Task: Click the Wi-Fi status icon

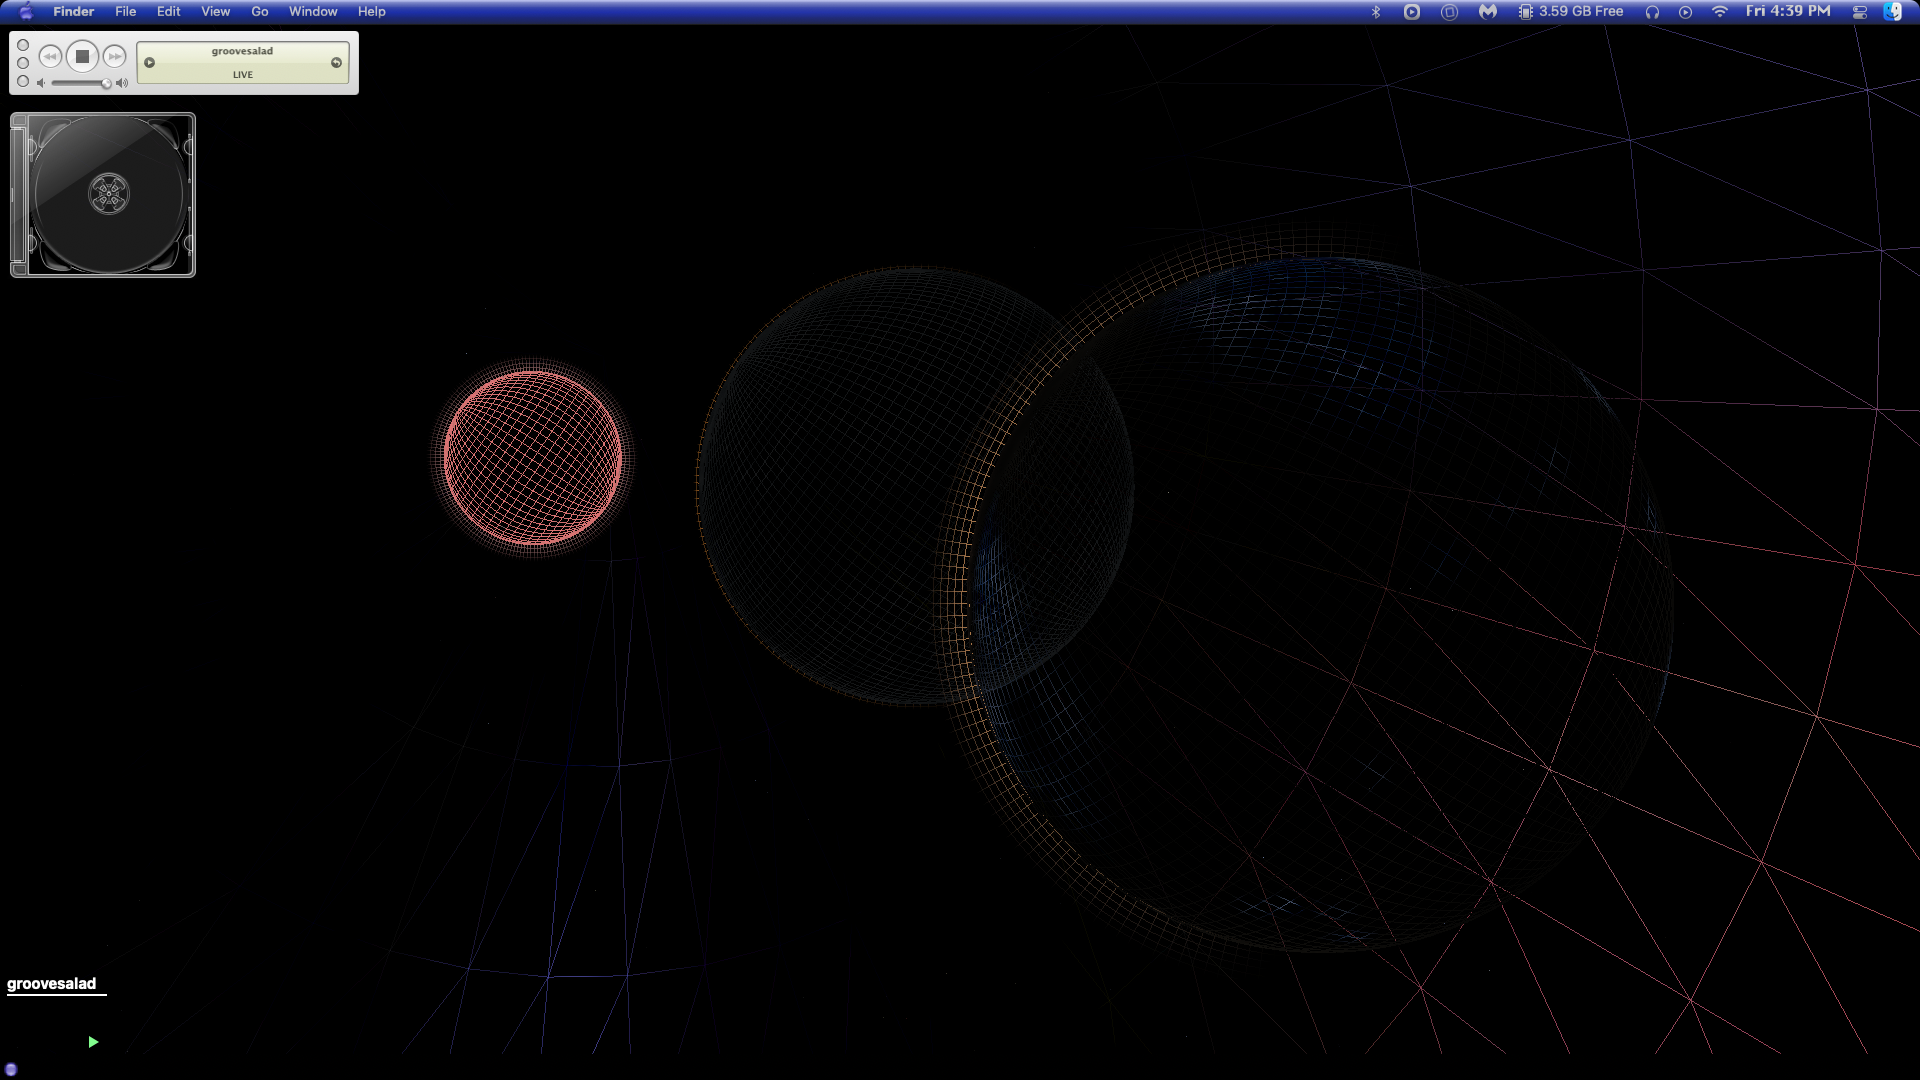Action: pyautogui.click(x=1720, y=11)
